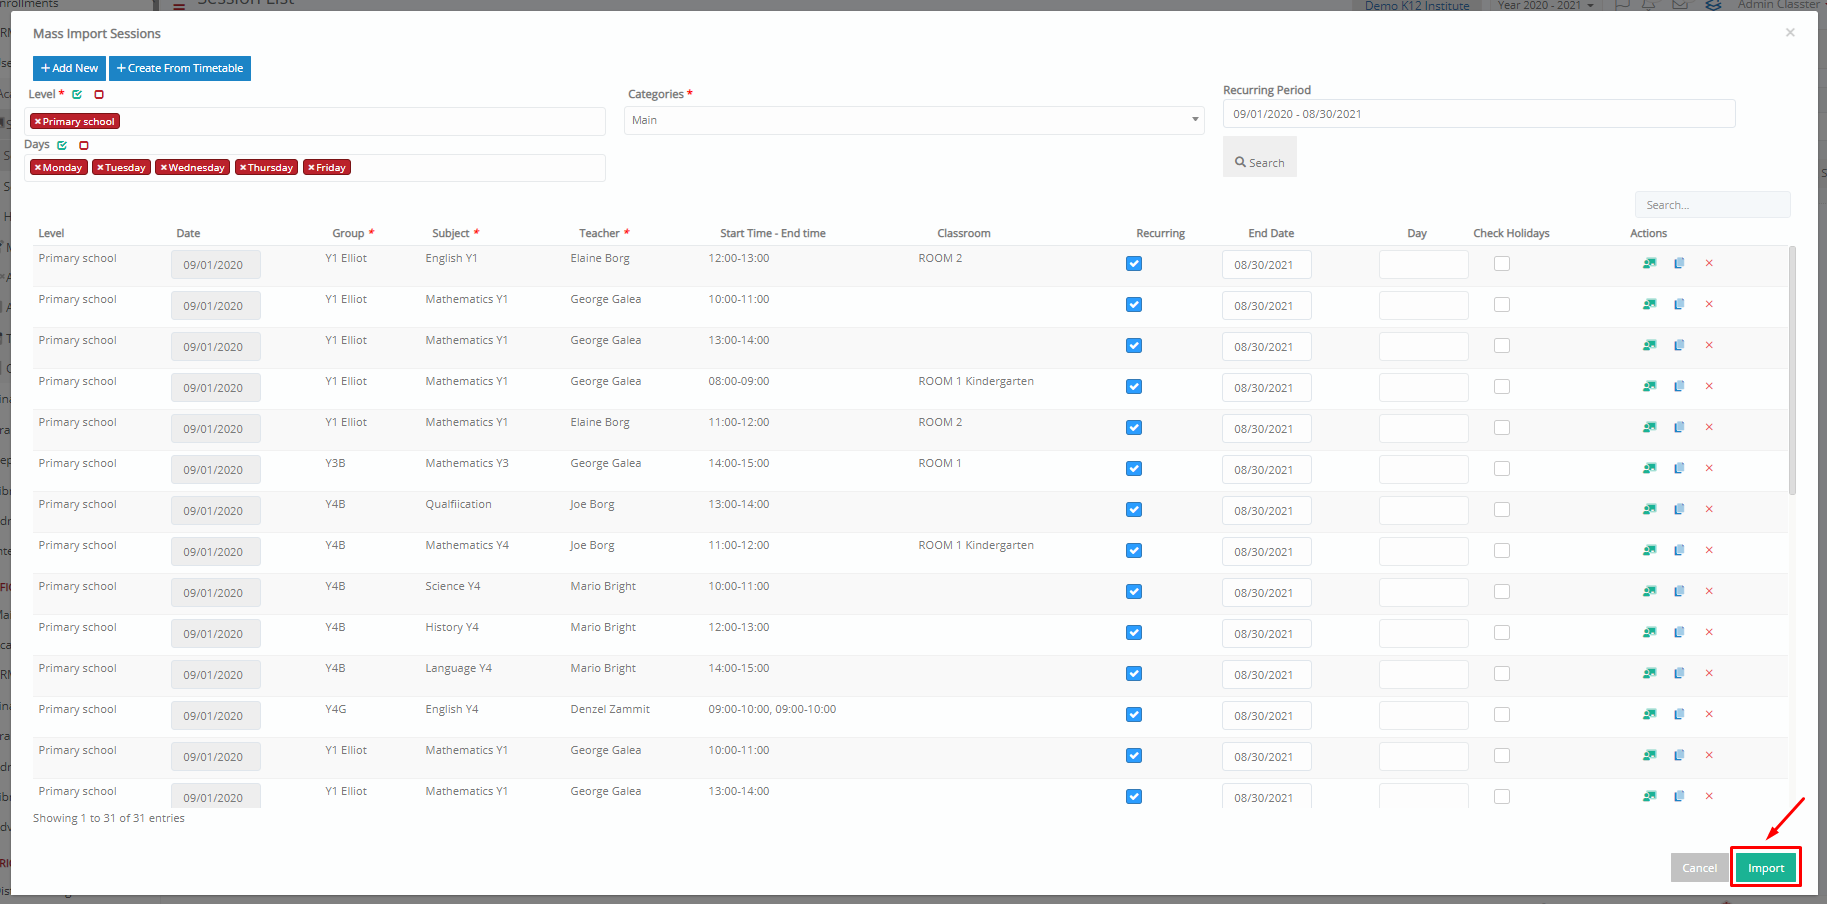
Task: Edit the End Date field in the History Y4 row
Action: click(1266, 634)
